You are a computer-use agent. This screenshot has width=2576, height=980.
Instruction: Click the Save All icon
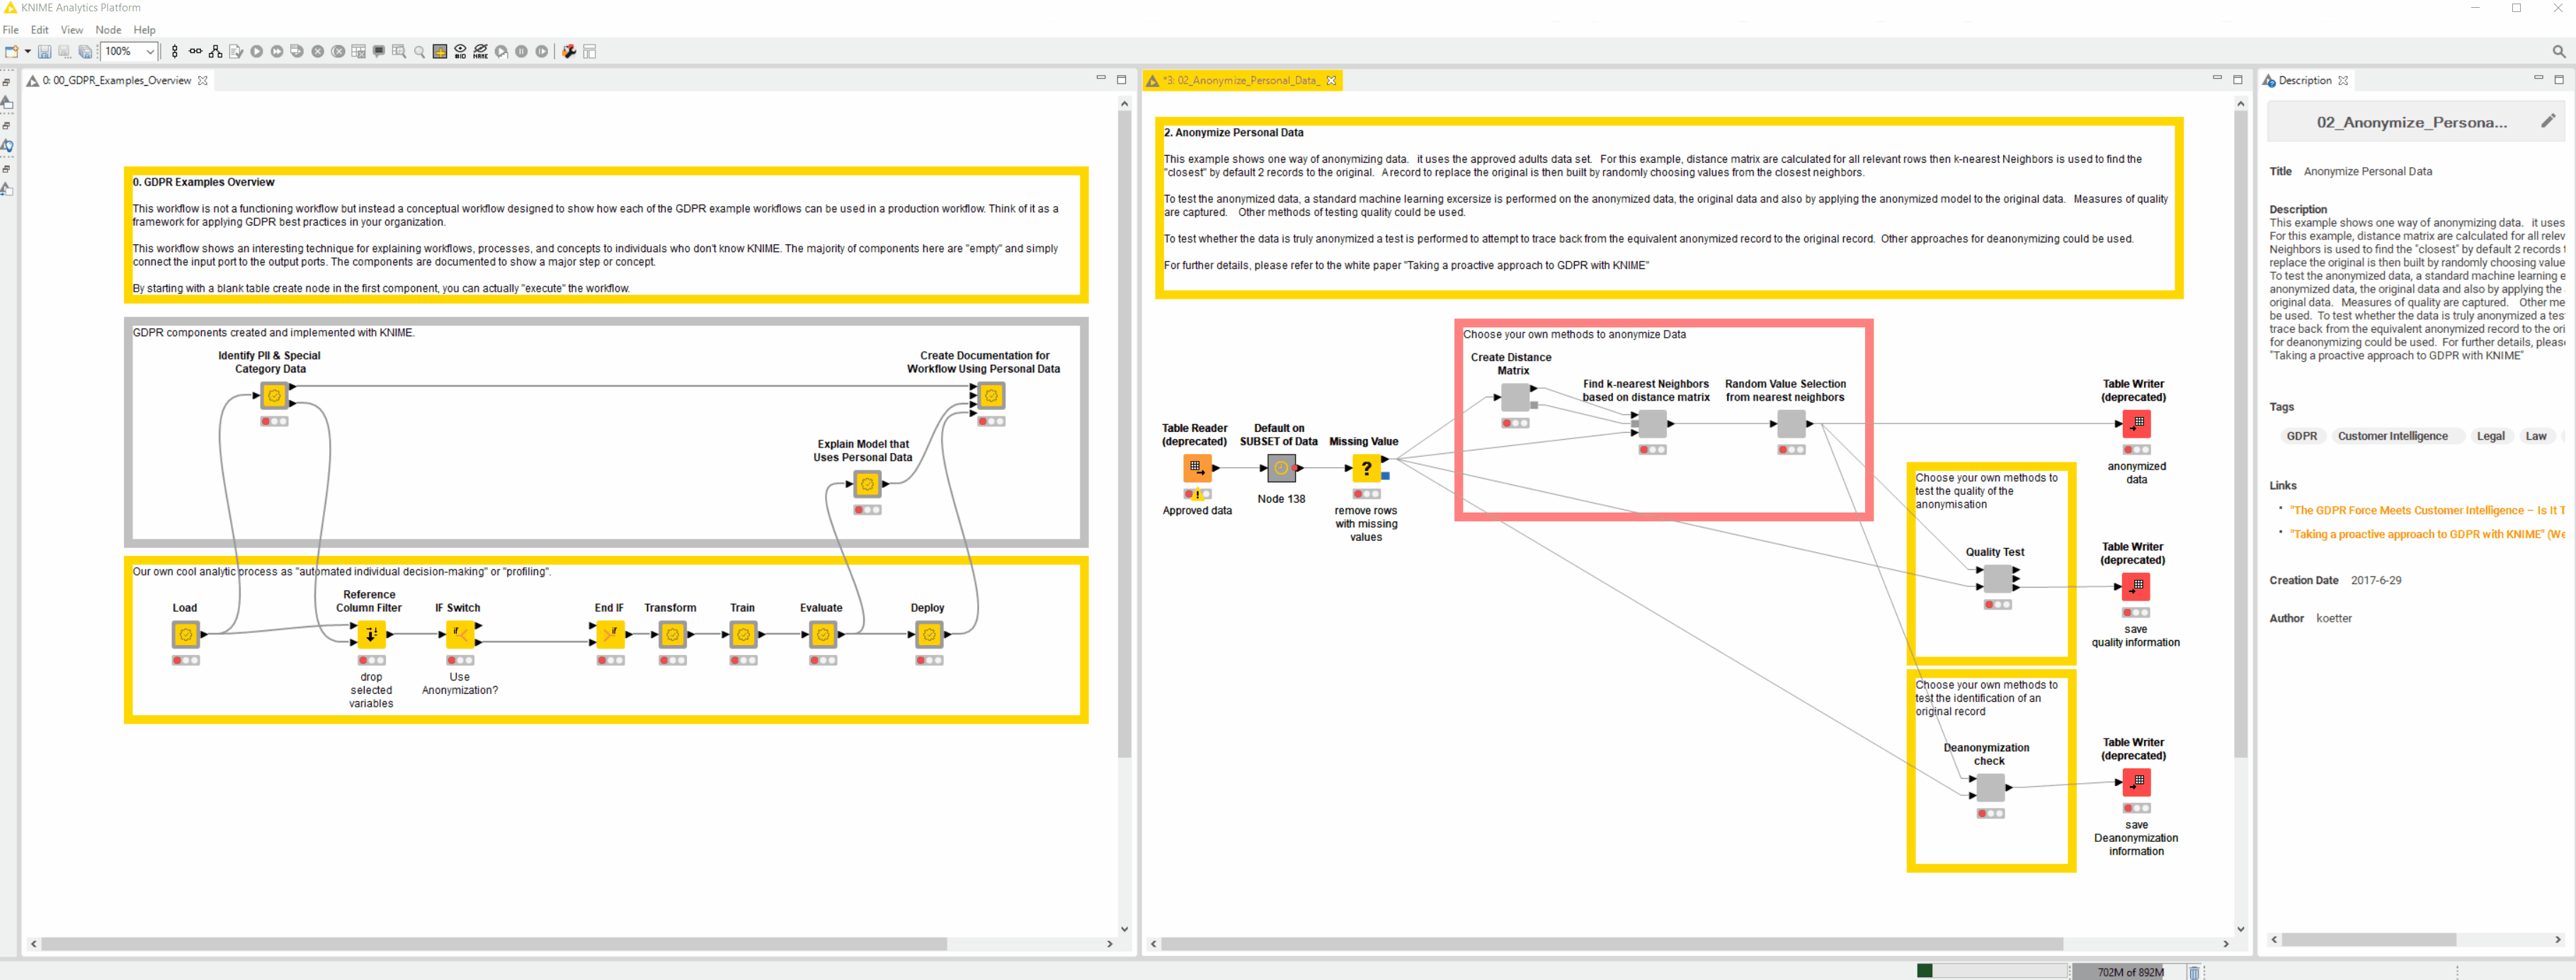85,51
